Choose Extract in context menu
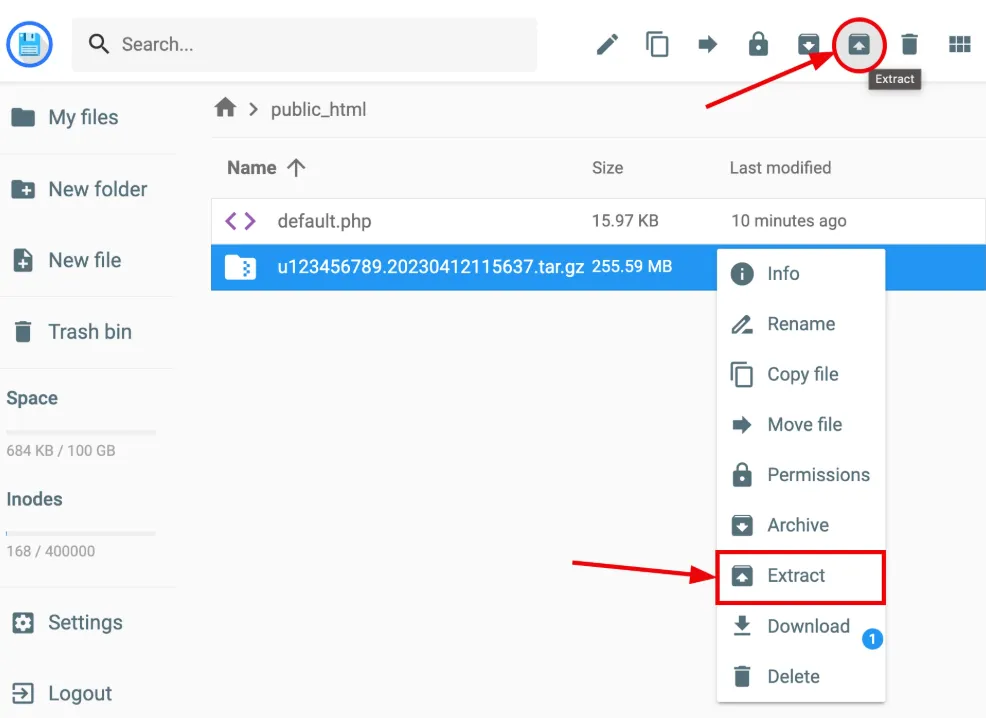This screenshot has height=718, width=986. pos(800,576)
